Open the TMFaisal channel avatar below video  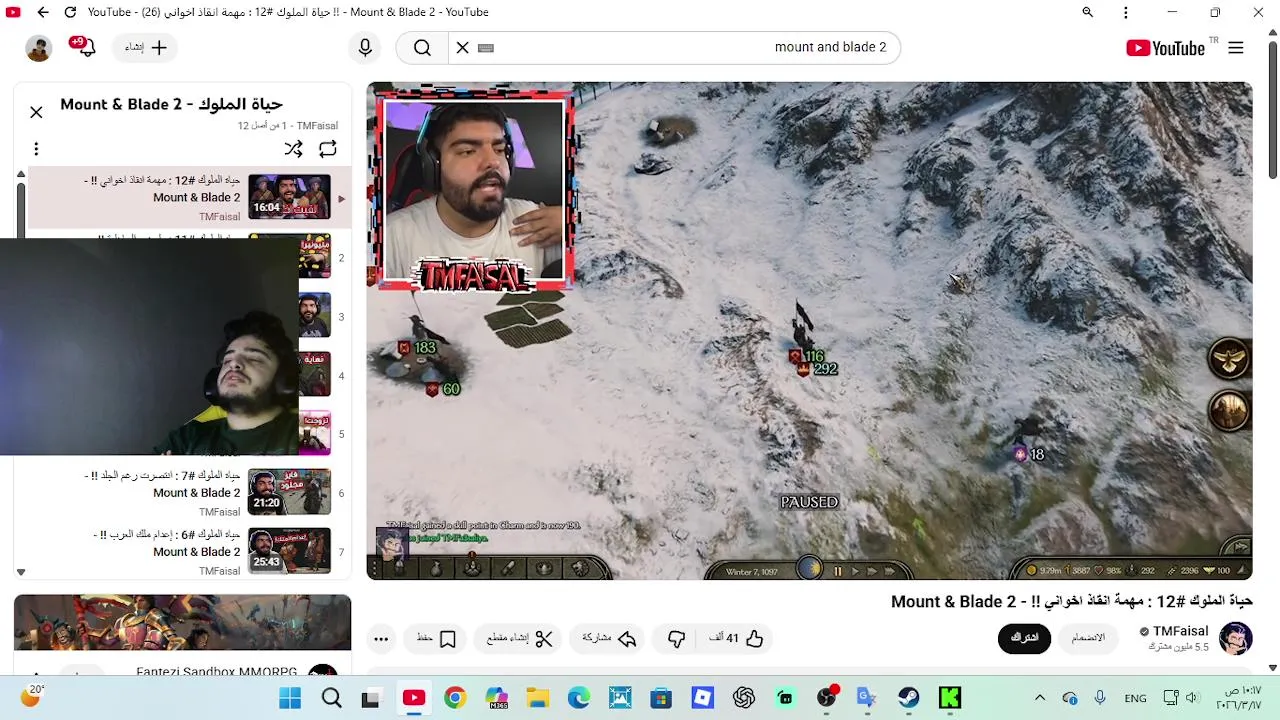click(1236, 638)
